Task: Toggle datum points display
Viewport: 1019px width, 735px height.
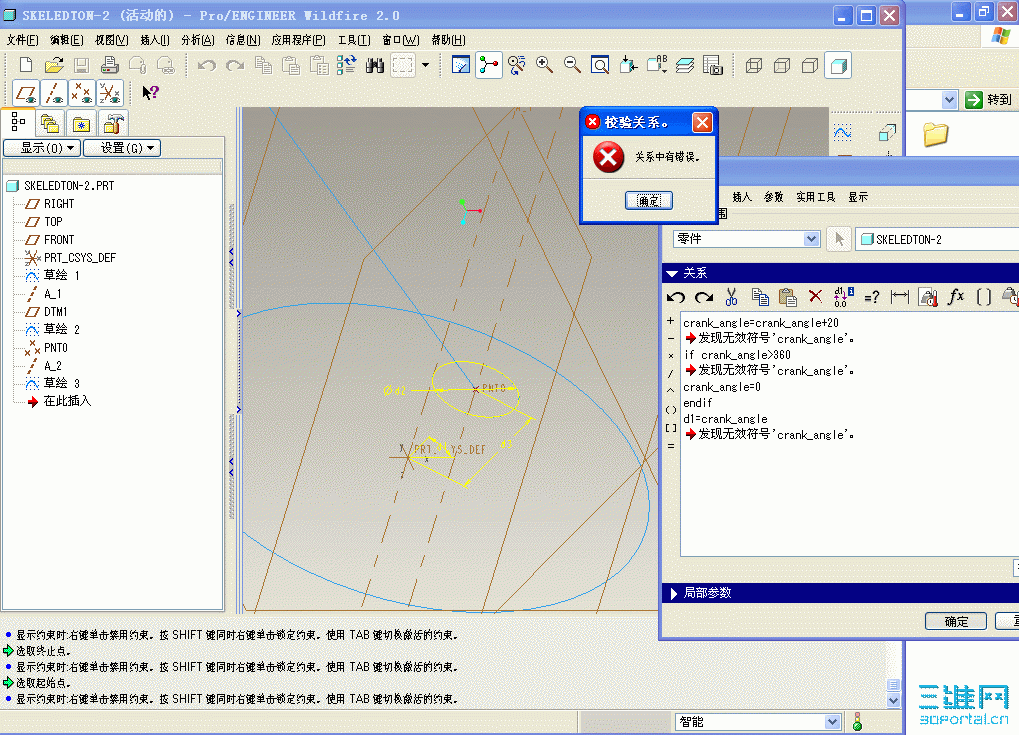Action: click(x=81, y=93)
